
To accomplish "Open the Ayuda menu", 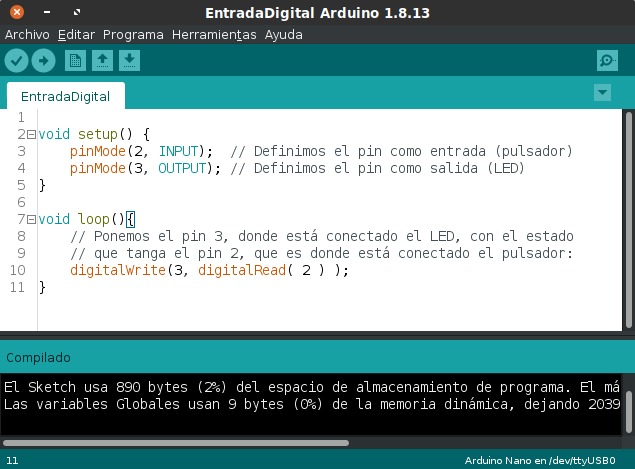I will 284,34.
